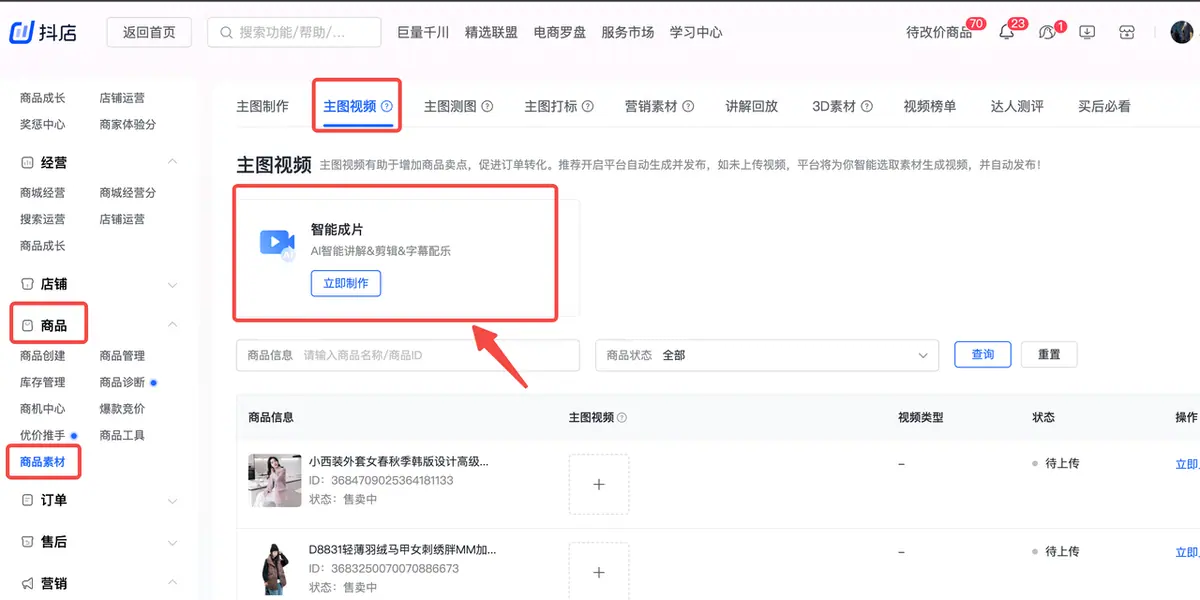The height and width of the screenshot is (600, 1200).
Task: Focus the 商品信息 name/ID input field
Action: click(408, 355)
